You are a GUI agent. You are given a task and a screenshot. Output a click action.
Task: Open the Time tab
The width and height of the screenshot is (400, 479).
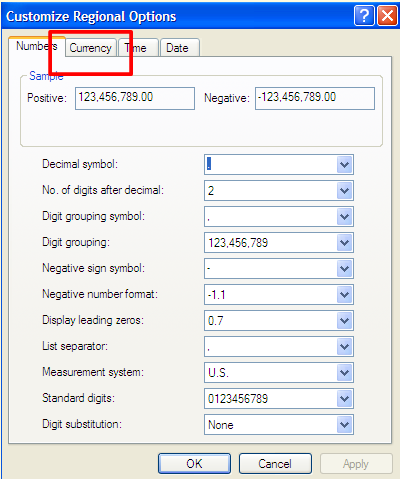(x=138, y=48)
